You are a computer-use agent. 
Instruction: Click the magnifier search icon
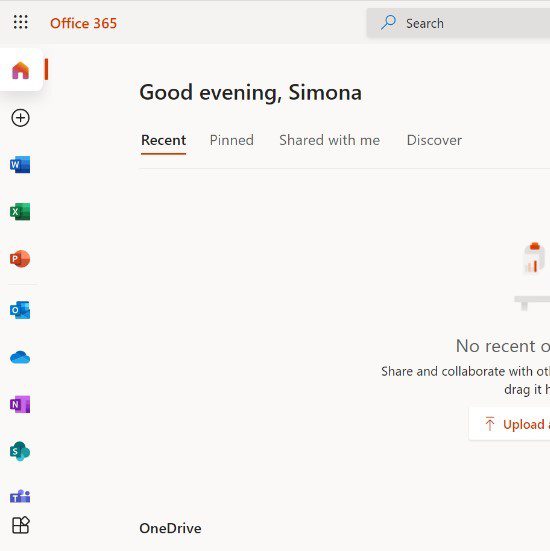(388, 22)
